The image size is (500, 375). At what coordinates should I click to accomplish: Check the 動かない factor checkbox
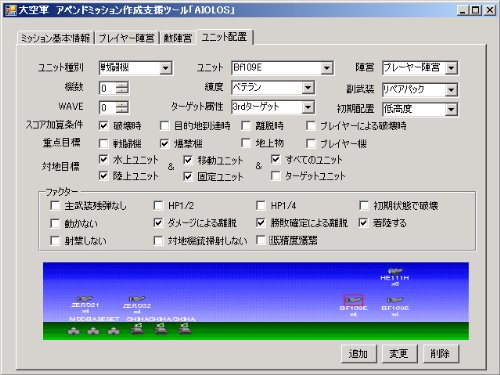pos(55,223)
